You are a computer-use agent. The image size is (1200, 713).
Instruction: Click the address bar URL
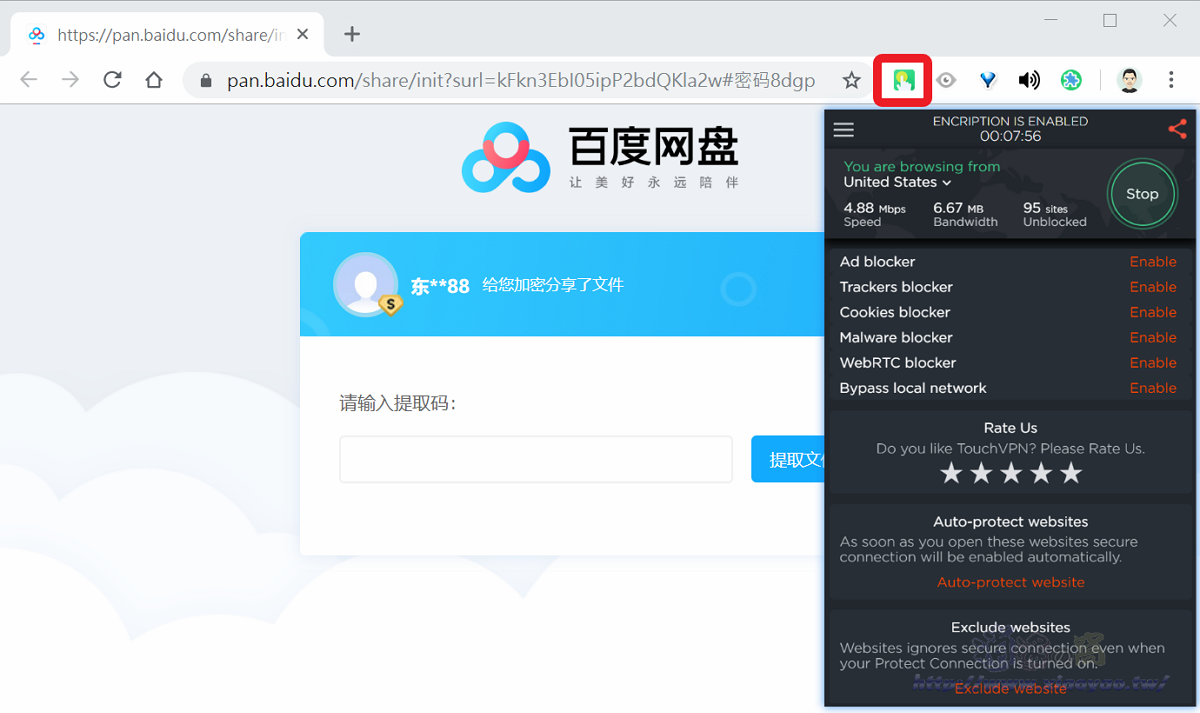click(521, 80)
